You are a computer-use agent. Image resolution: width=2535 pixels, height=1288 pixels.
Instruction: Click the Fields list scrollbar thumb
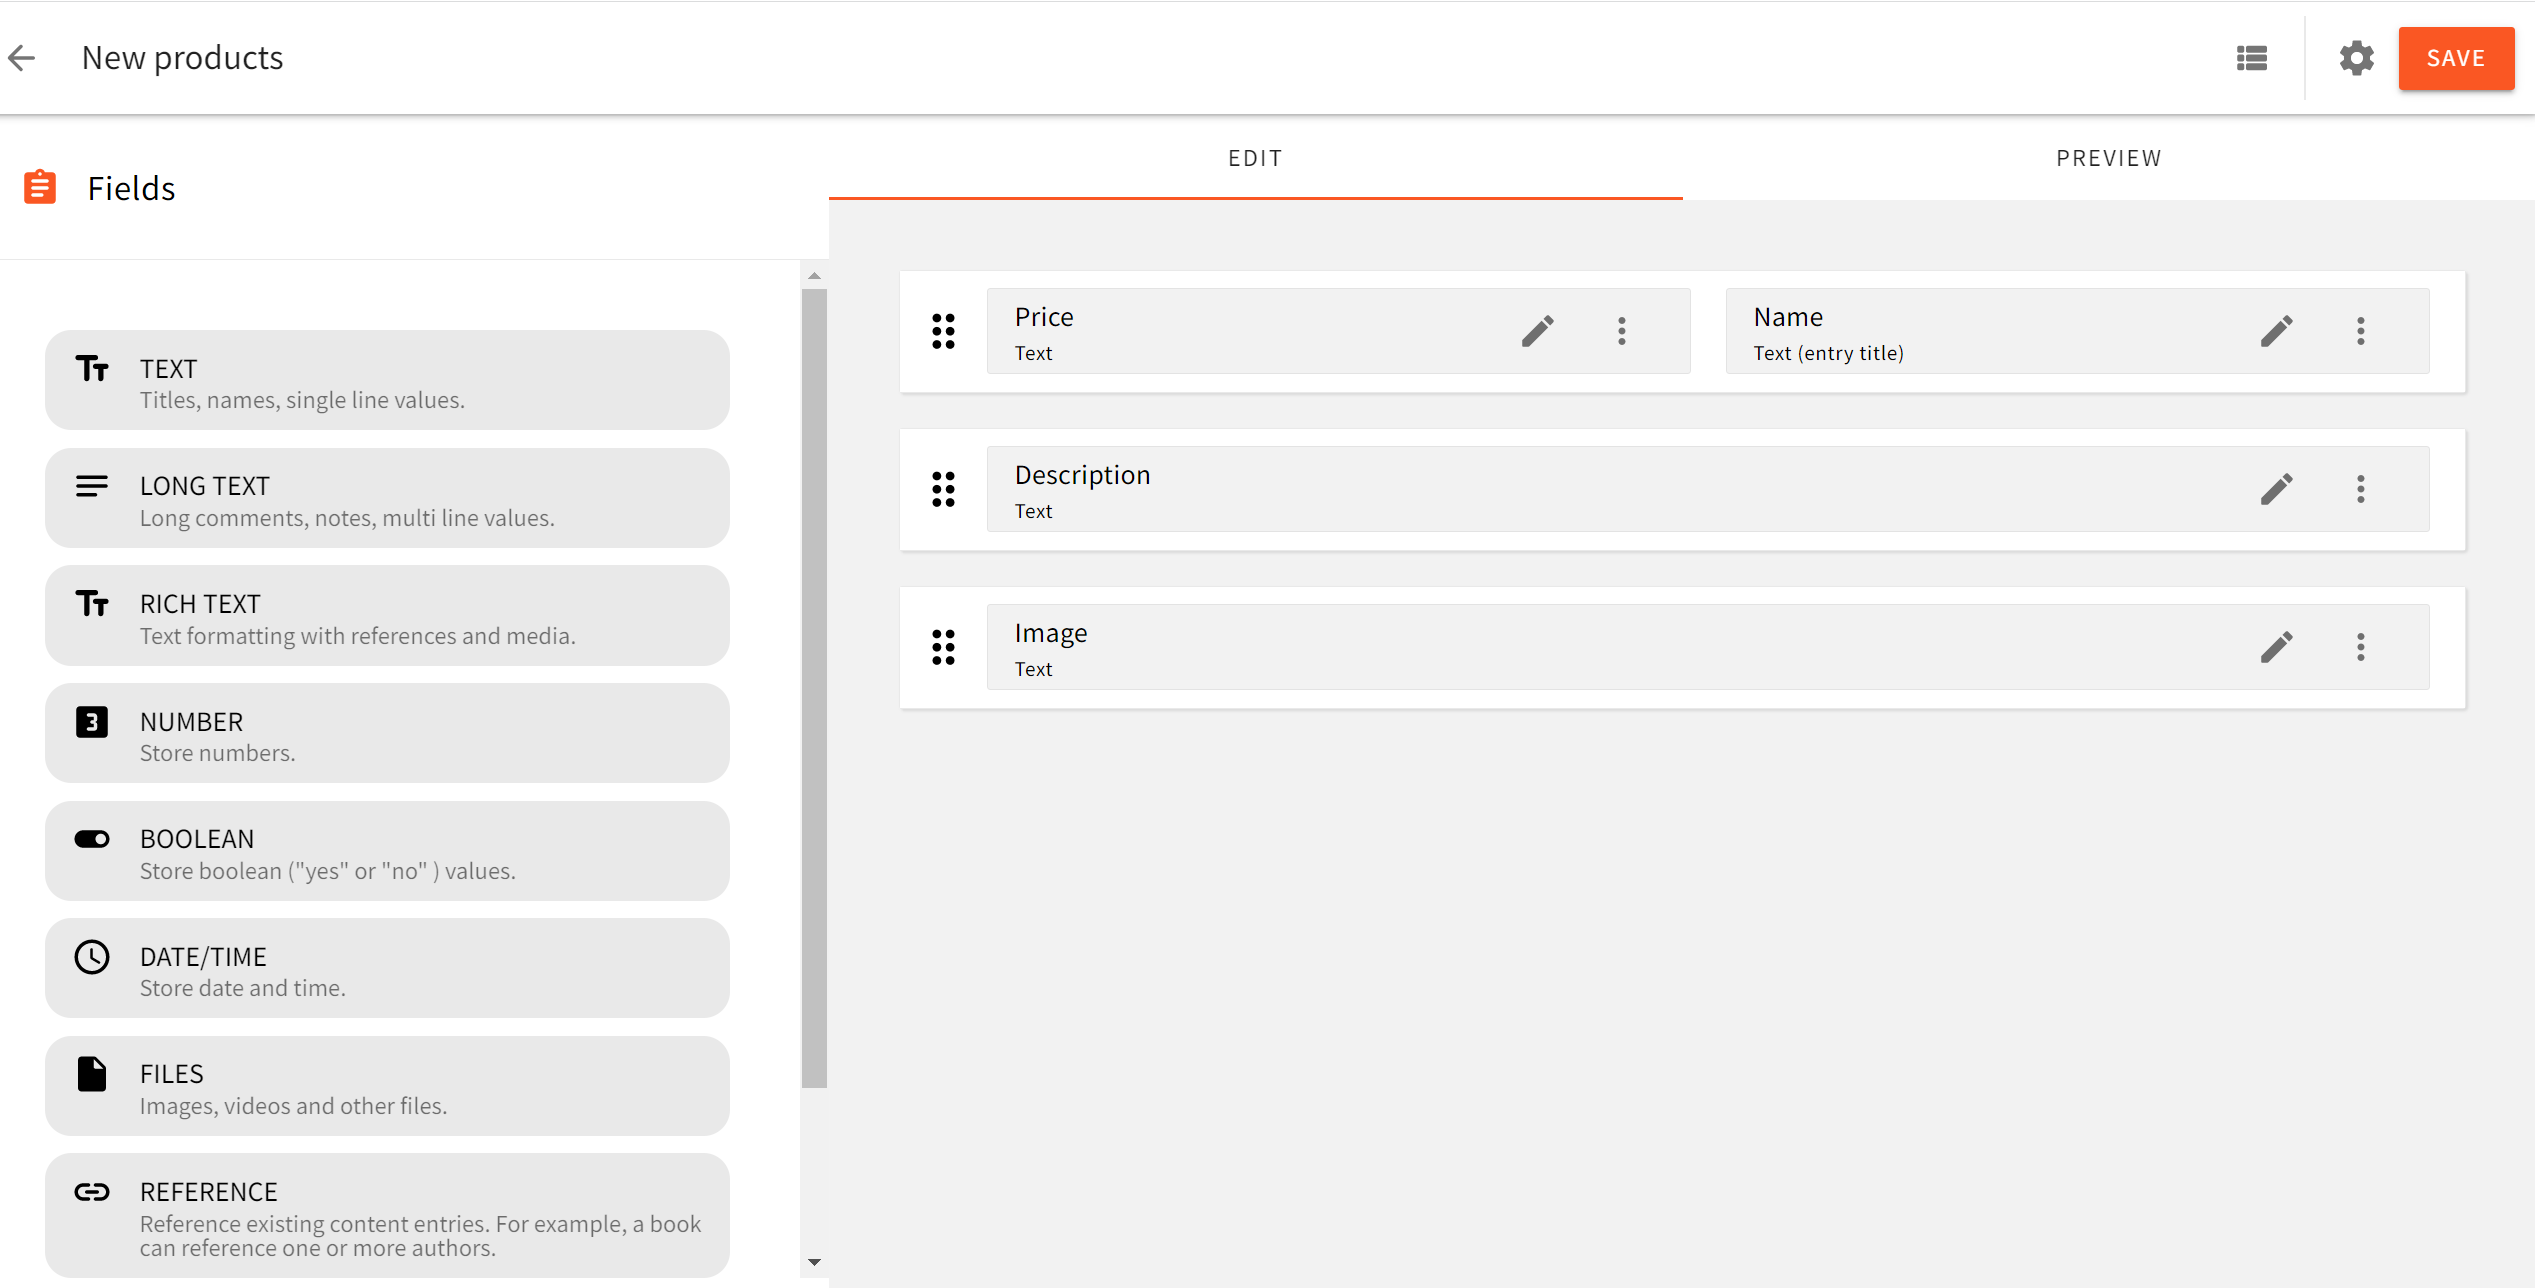[814, 688]
